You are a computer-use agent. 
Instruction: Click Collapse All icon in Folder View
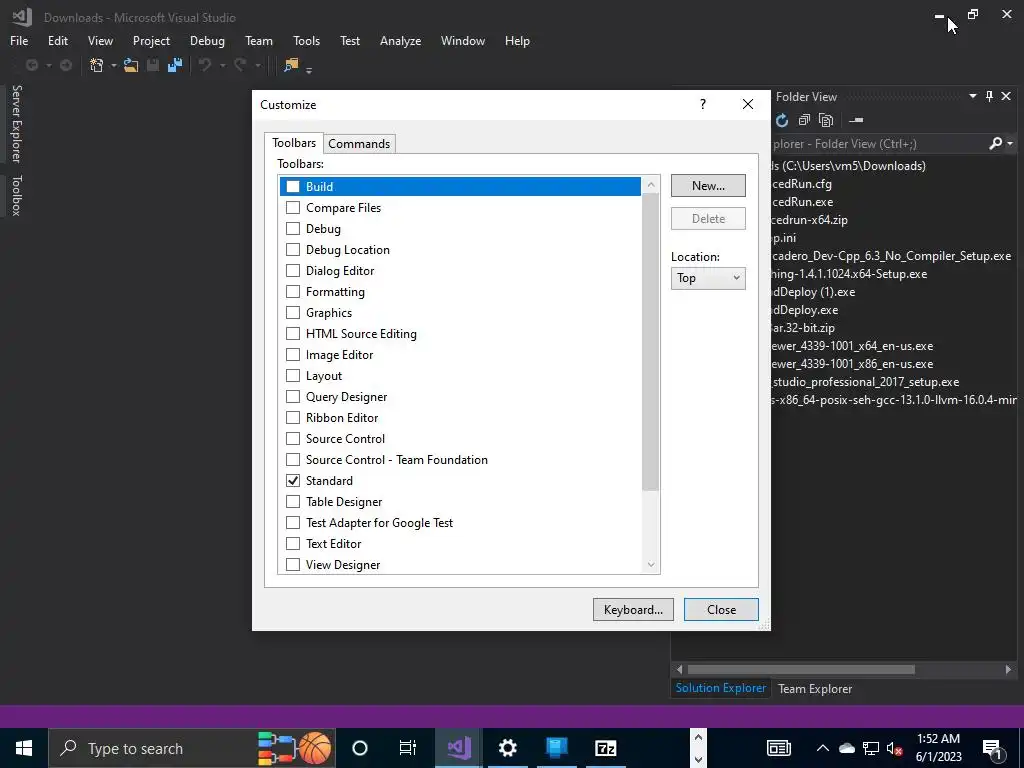pos(804,120)
